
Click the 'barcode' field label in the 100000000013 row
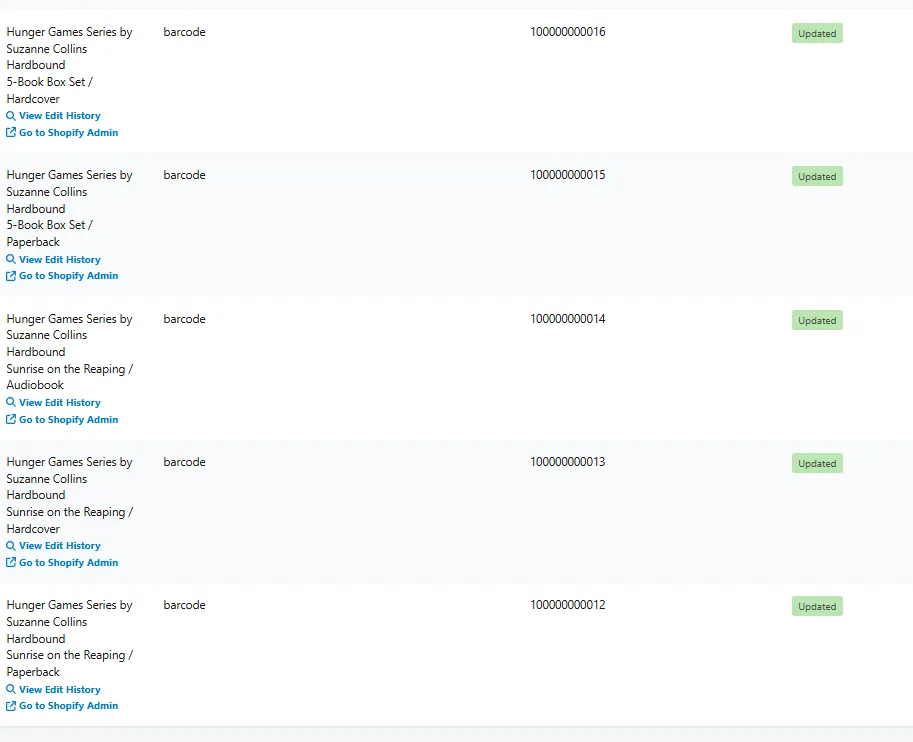pyautogui.click(x=184, y=462)
